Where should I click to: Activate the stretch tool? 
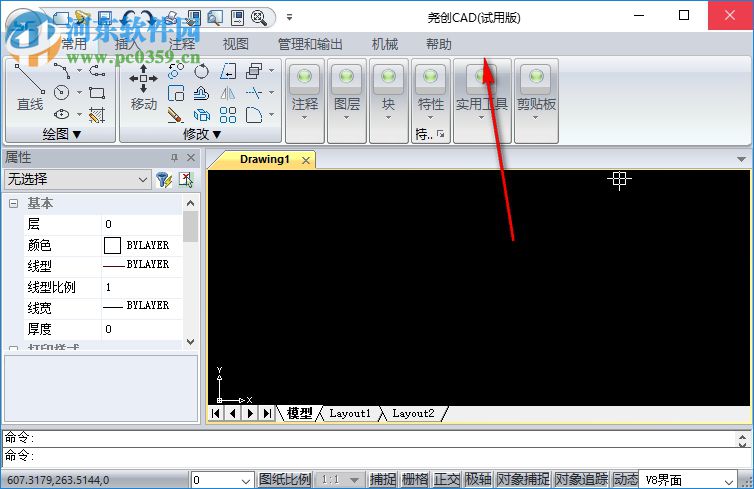coord(227,71)
